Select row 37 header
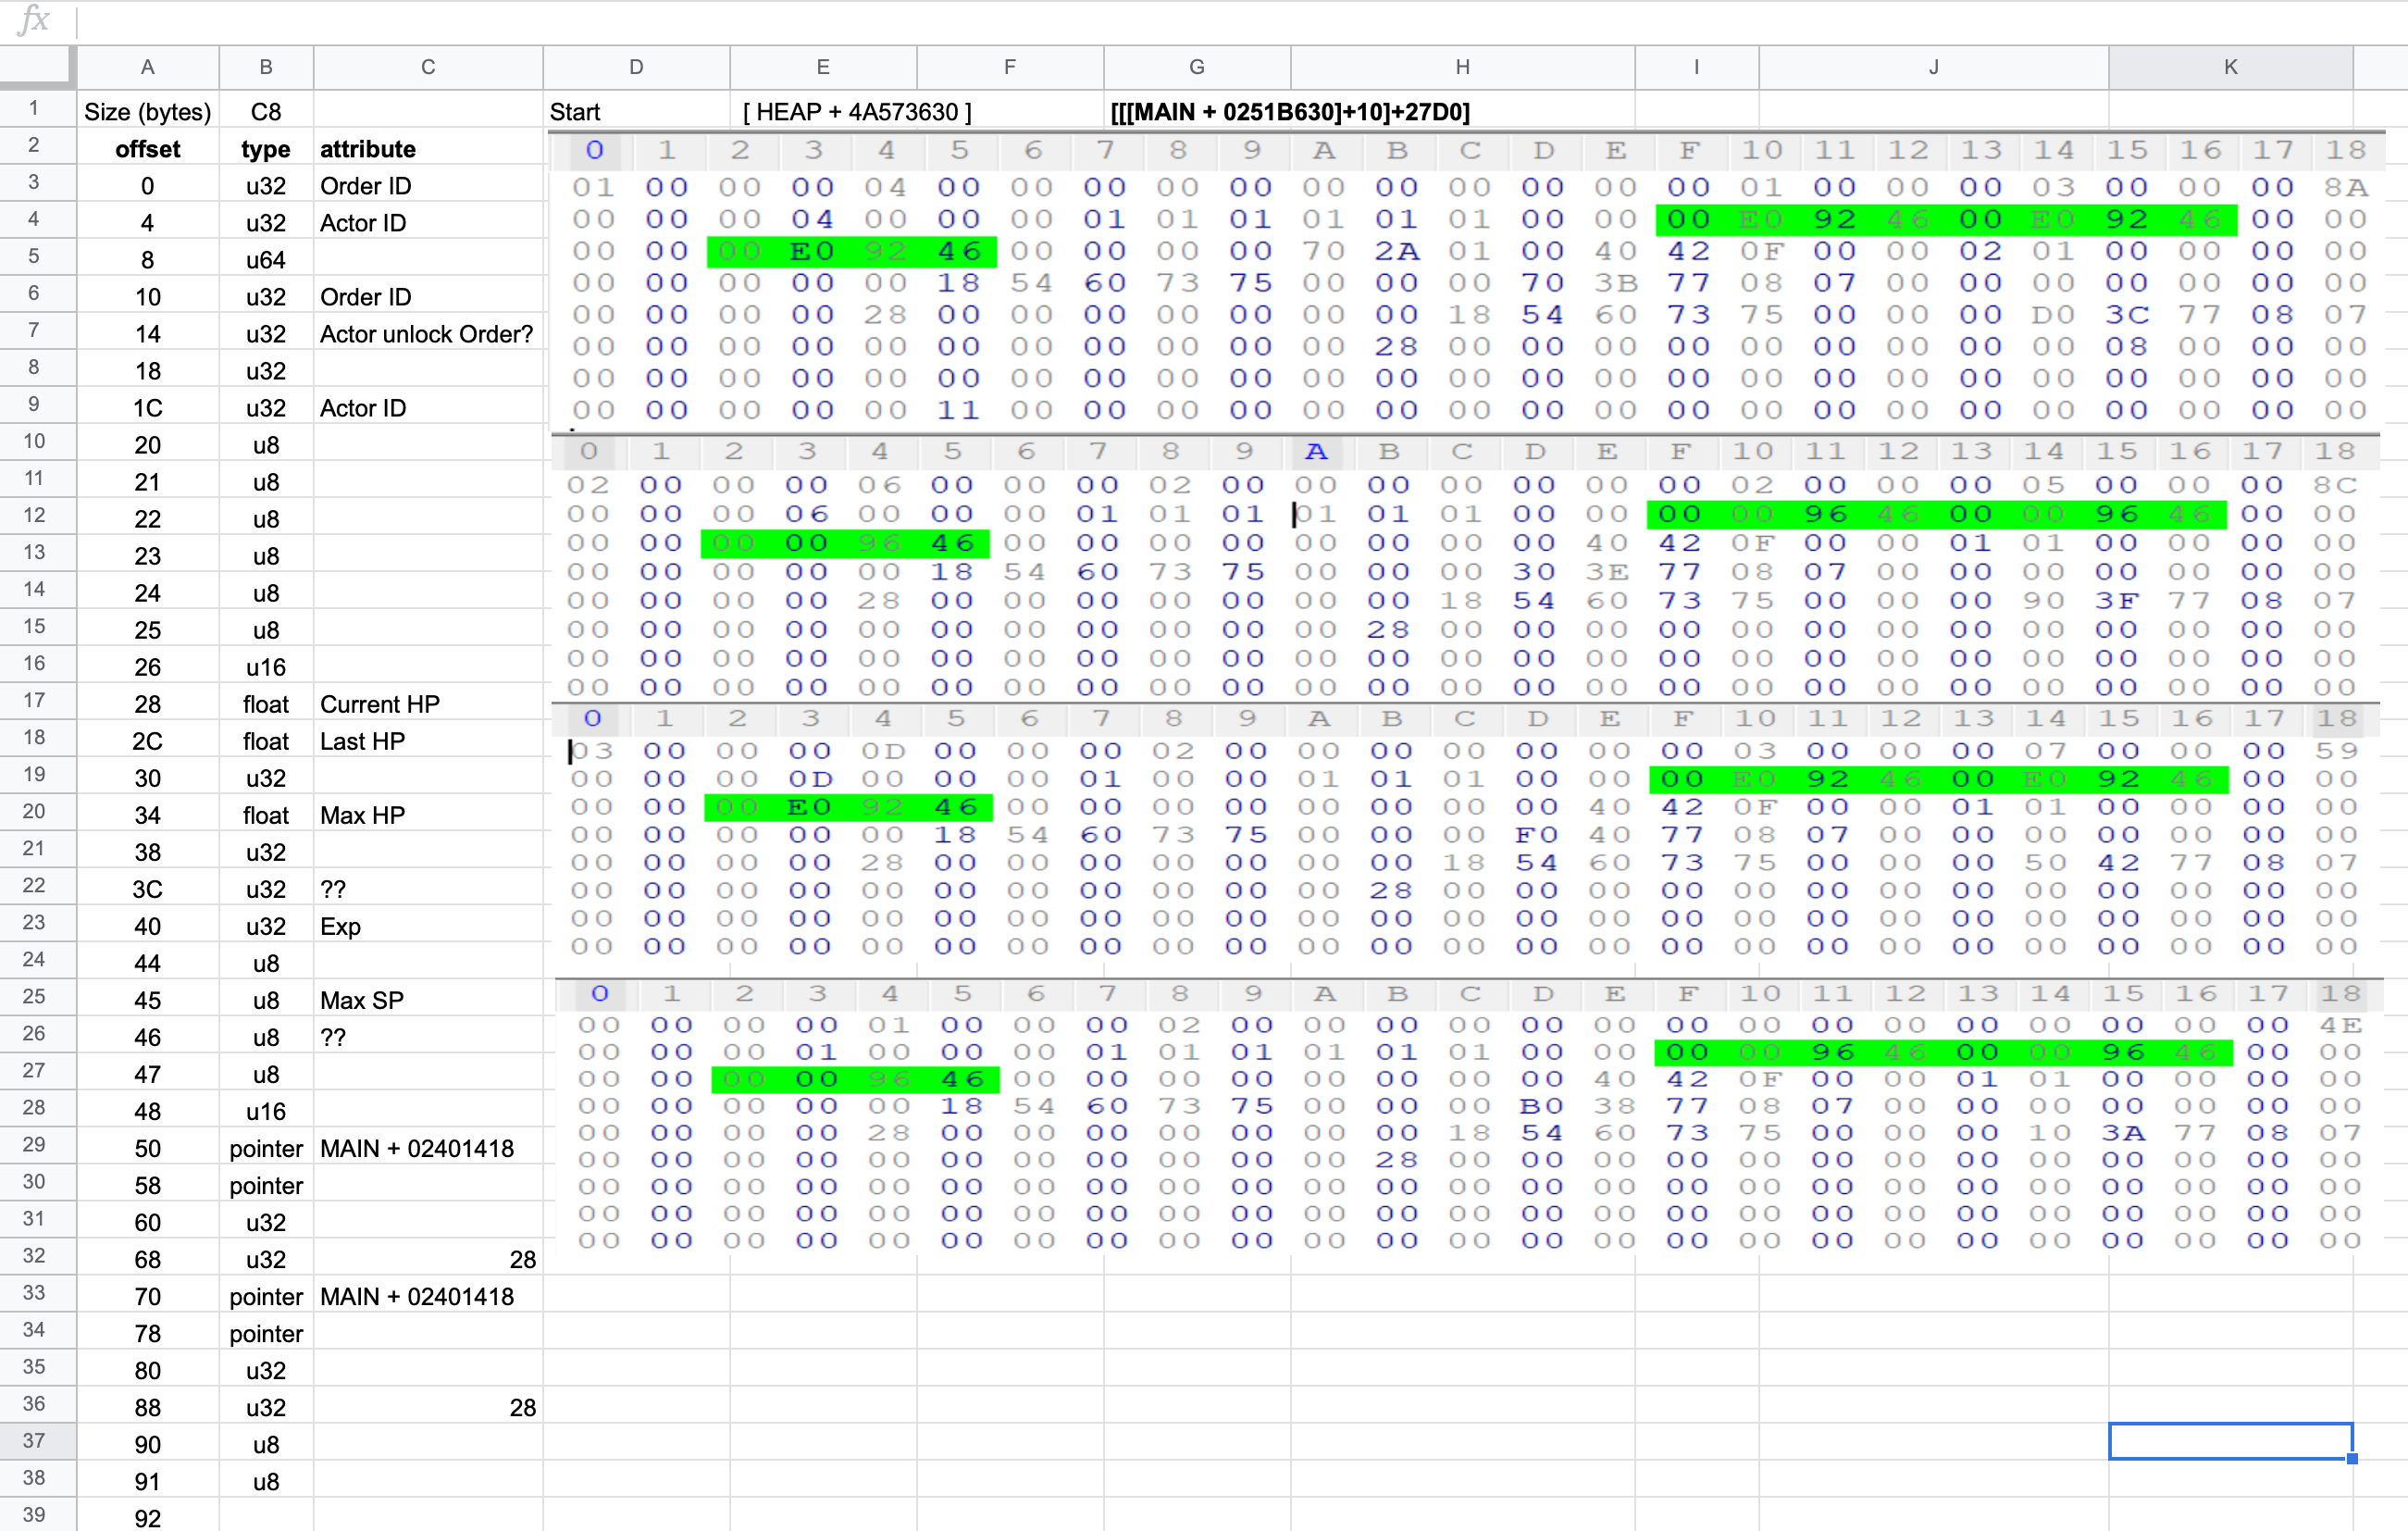 pyautogui.click(x=37, y=1440)
